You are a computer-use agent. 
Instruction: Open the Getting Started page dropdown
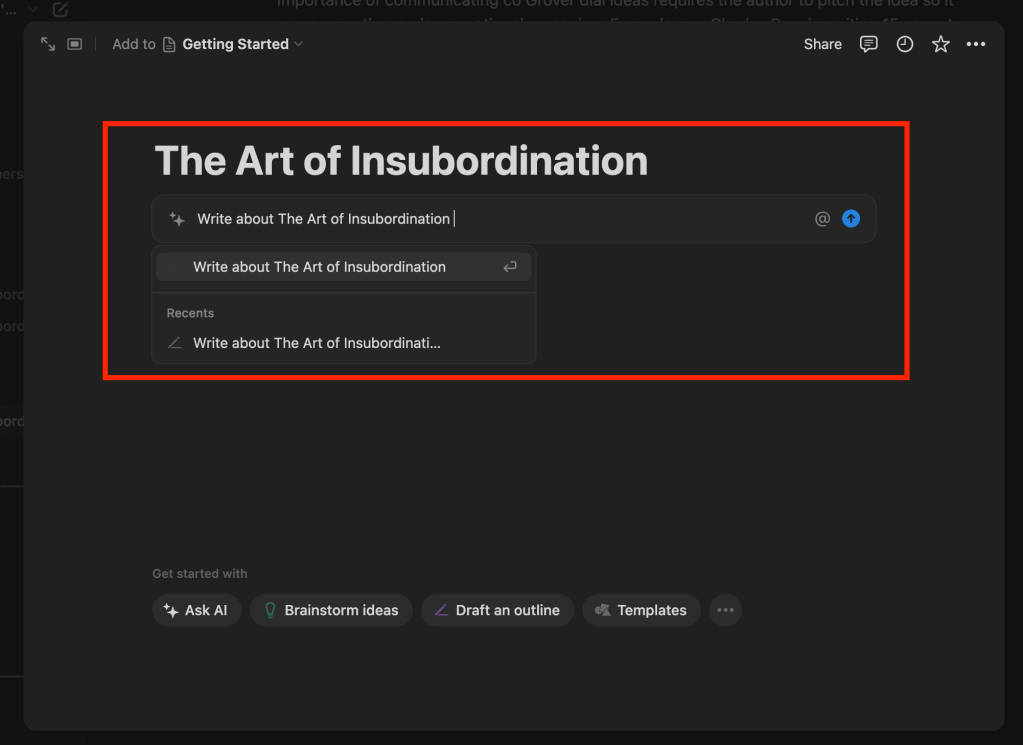[x=234, y=44]
